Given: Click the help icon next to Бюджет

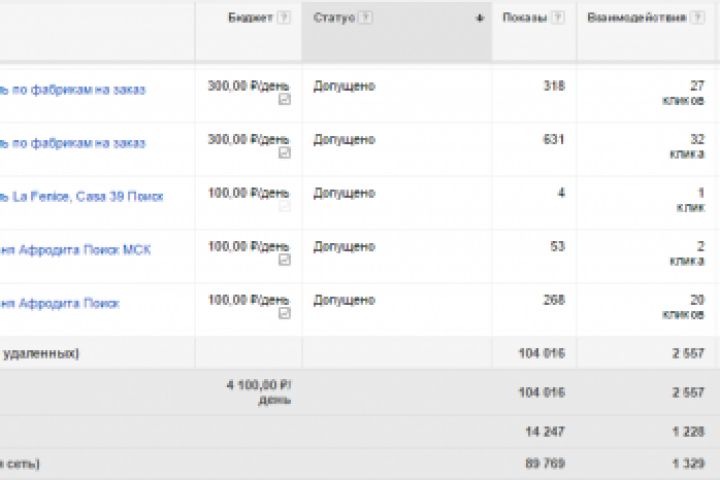Looking at the screenshot, I should [284, 18].
